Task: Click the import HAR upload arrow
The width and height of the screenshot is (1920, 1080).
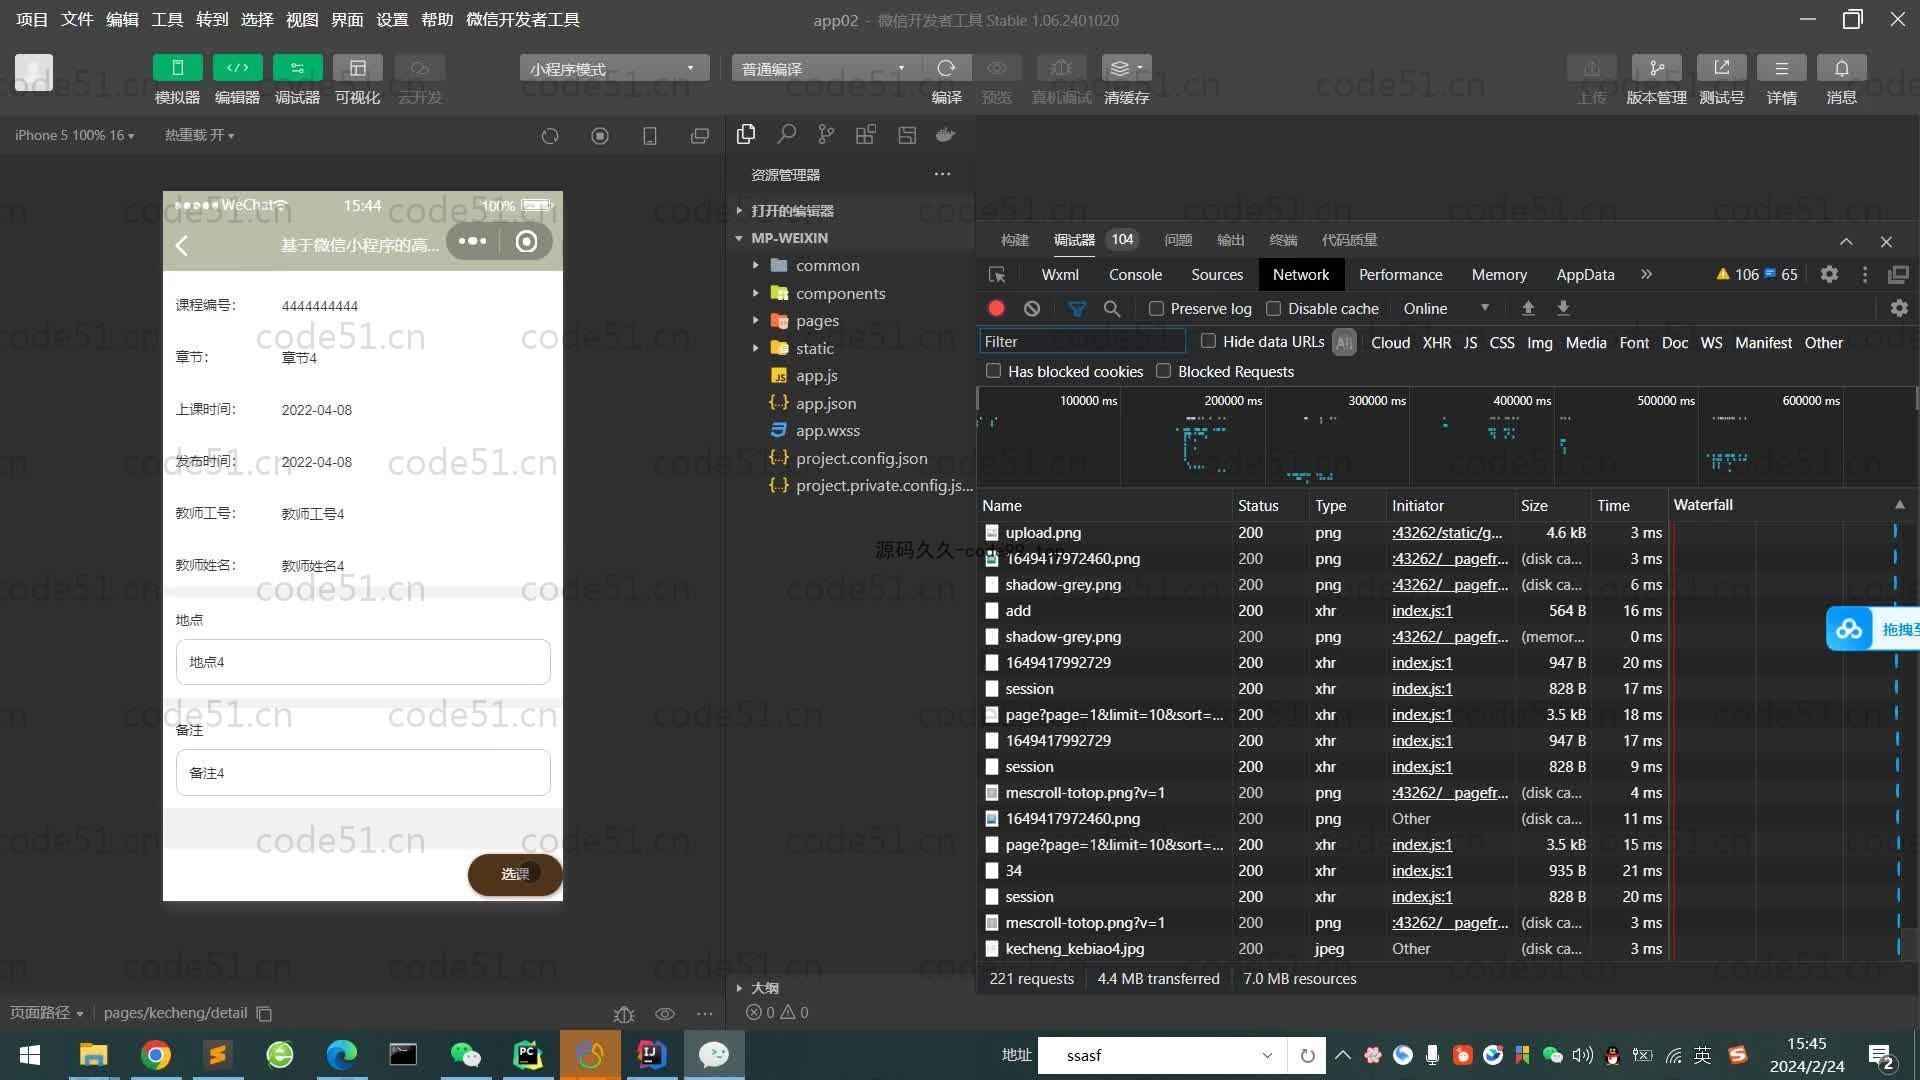Action: click(x=1528, y=309)
